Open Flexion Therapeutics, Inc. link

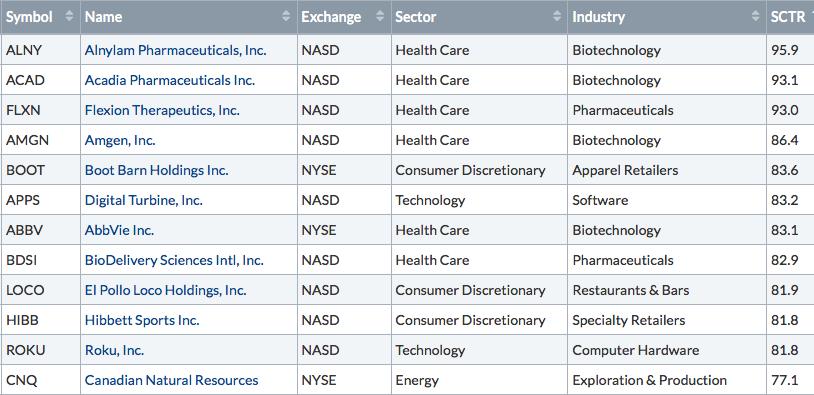click(x=162, y=111)
